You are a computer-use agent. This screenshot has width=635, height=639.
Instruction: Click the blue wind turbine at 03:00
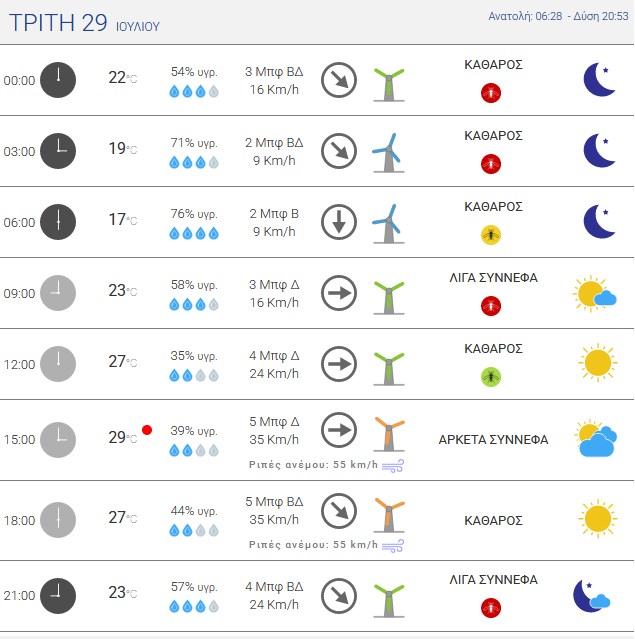[388, 153]
